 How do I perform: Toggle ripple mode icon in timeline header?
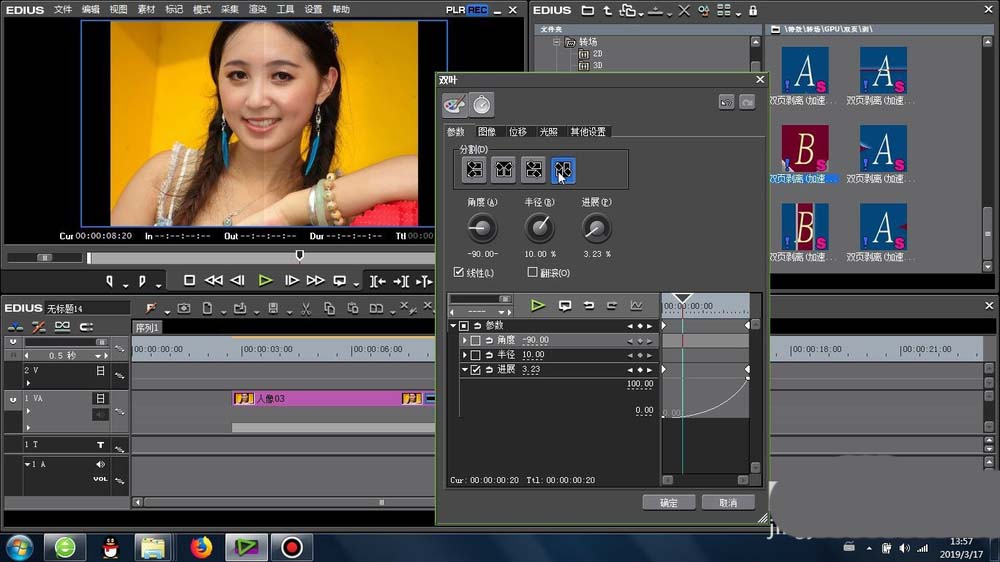(x=38, y=327)
